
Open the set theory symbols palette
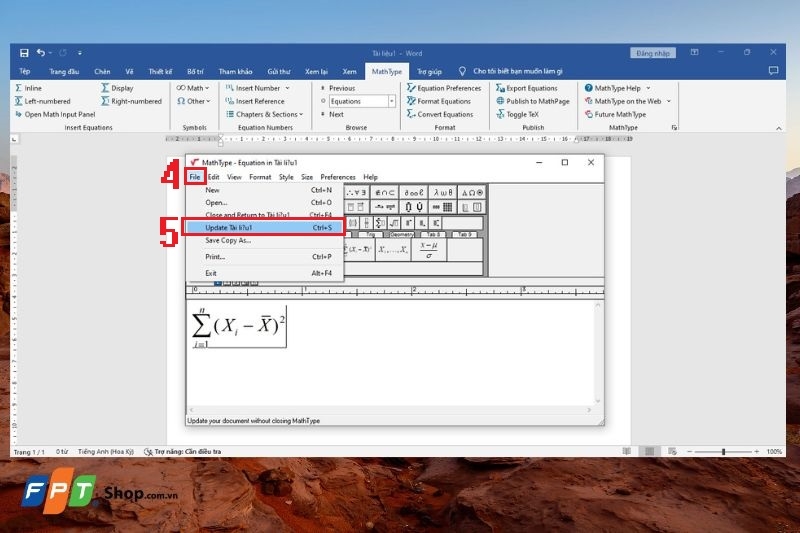[385, 192]
